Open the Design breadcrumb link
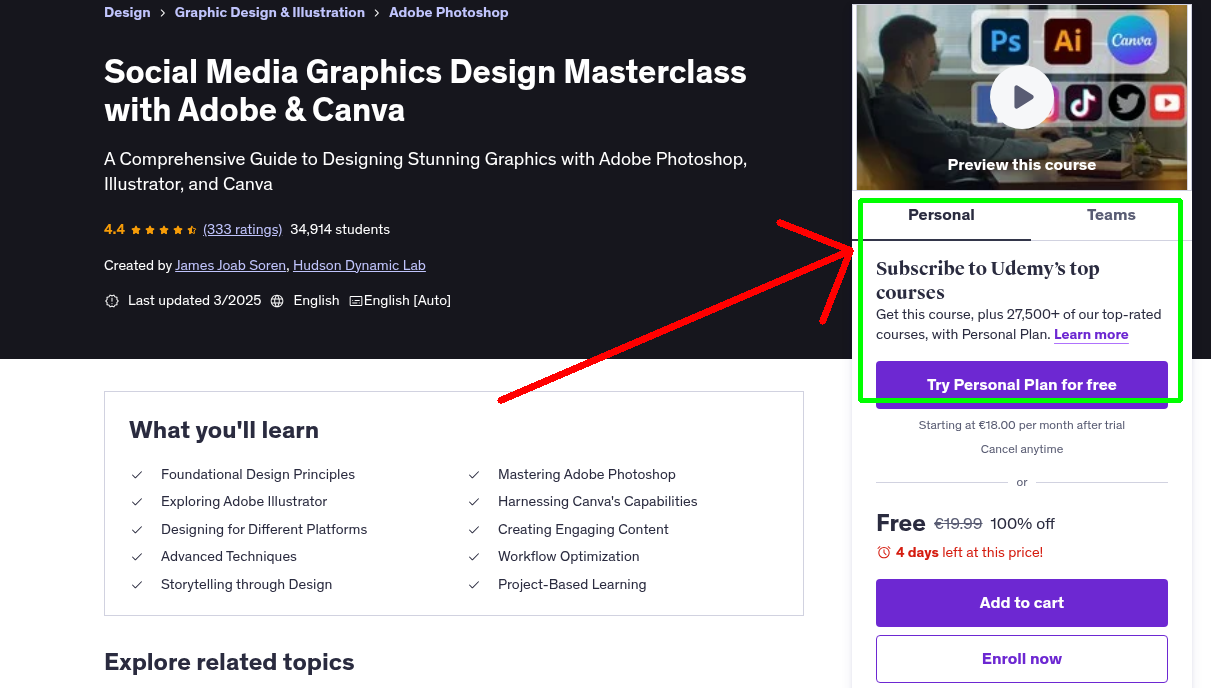 [127, 13]
